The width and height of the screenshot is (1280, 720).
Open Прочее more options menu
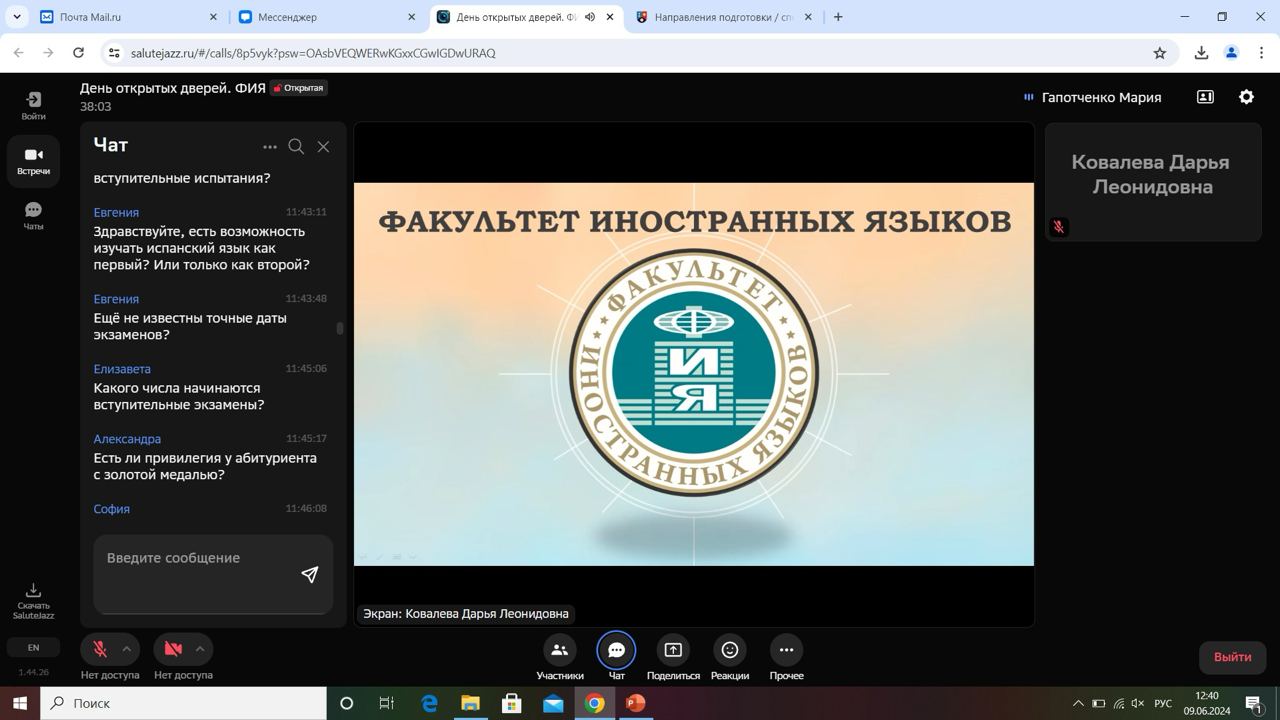tap(787, 658)
